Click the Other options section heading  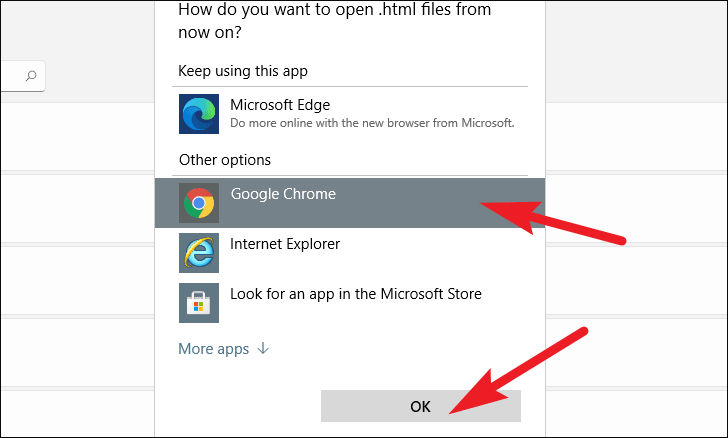tap(225, 160)
